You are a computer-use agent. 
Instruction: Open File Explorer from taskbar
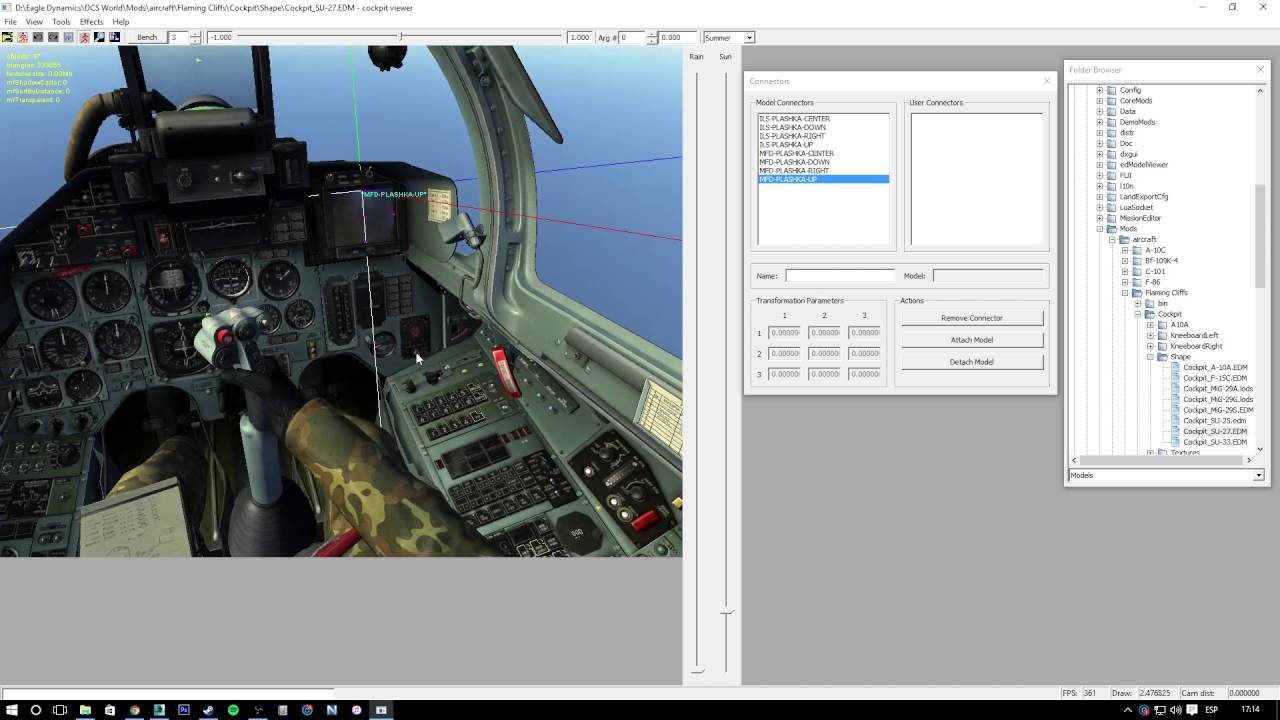(85, 710)
